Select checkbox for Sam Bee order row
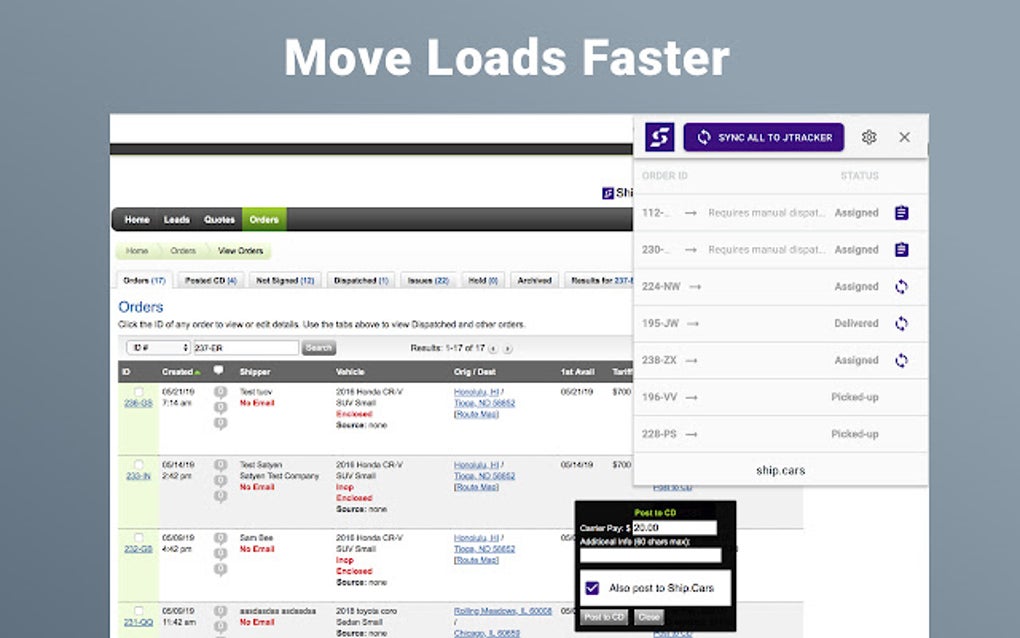The image size is (1020, 638). click(x=139, y=537)
